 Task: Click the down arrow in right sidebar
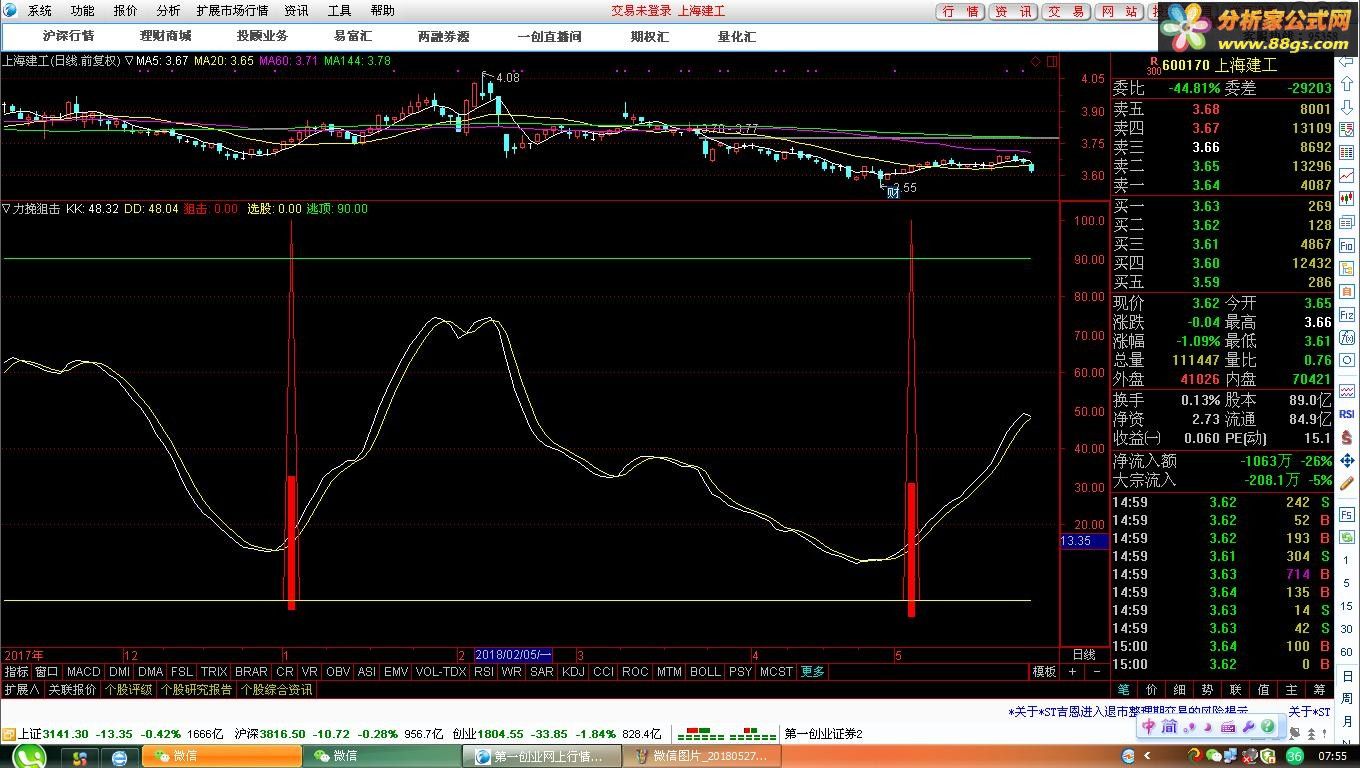point(1346,108)
